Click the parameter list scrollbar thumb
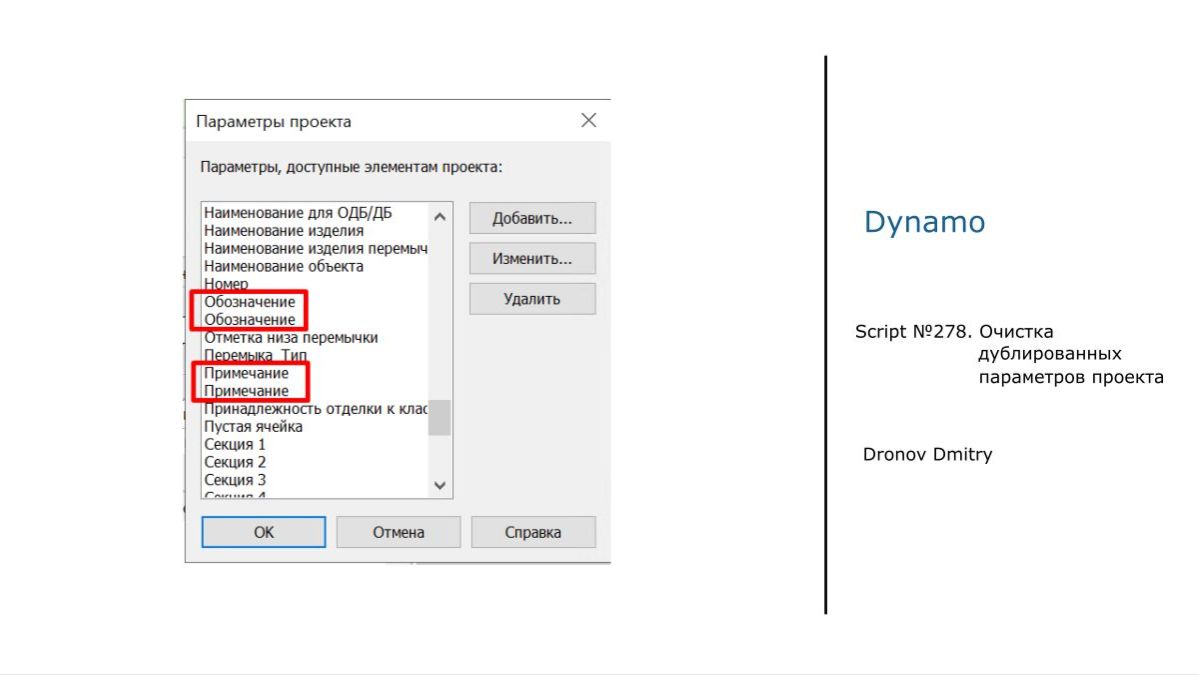The width and height of the screenshot is (1199, 675). 440,417
